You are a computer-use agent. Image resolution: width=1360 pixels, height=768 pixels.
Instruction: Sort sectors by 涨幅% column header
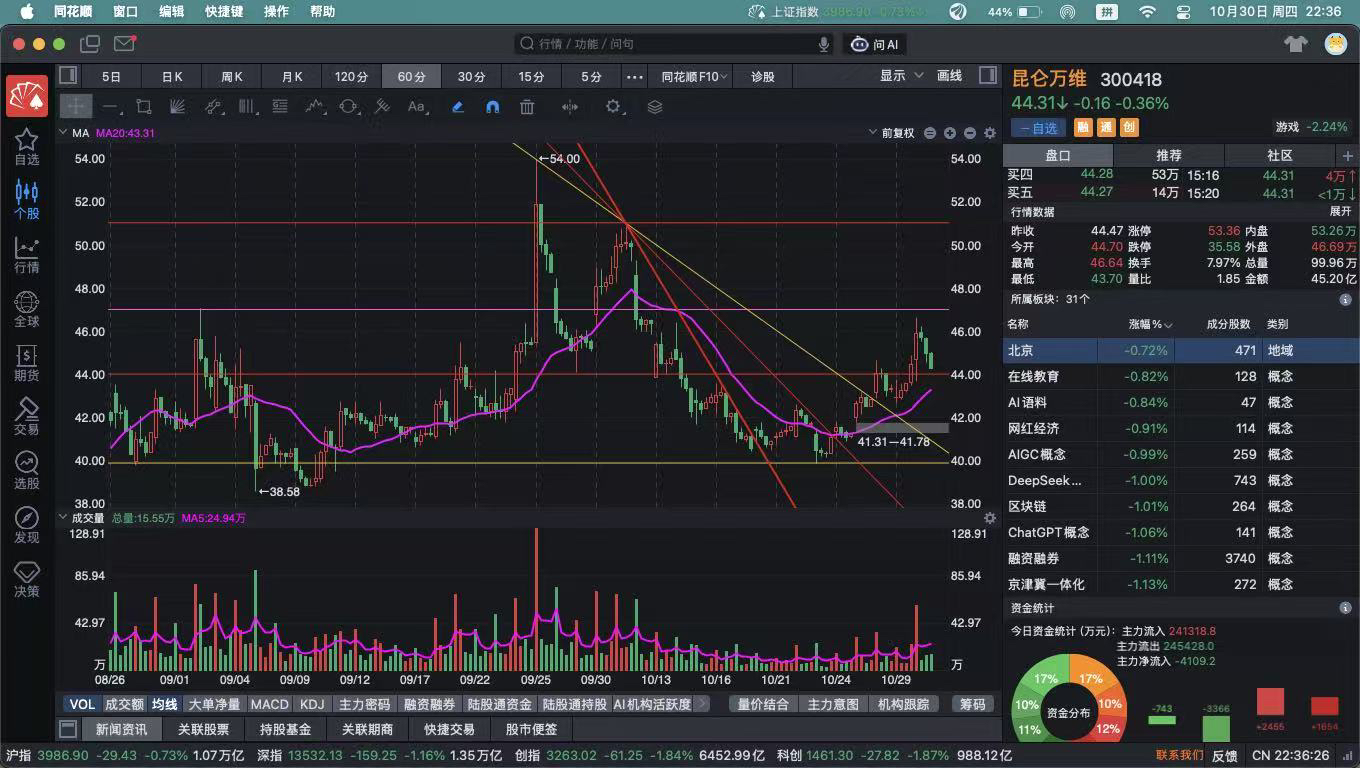coord(1151,324)
